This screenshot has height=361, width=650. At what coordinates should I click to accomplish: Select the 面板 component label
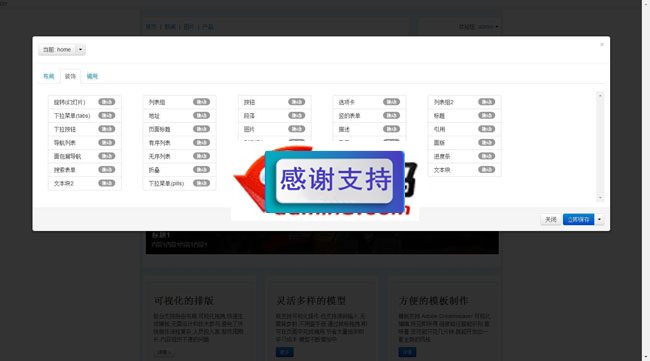pos(439,143)
